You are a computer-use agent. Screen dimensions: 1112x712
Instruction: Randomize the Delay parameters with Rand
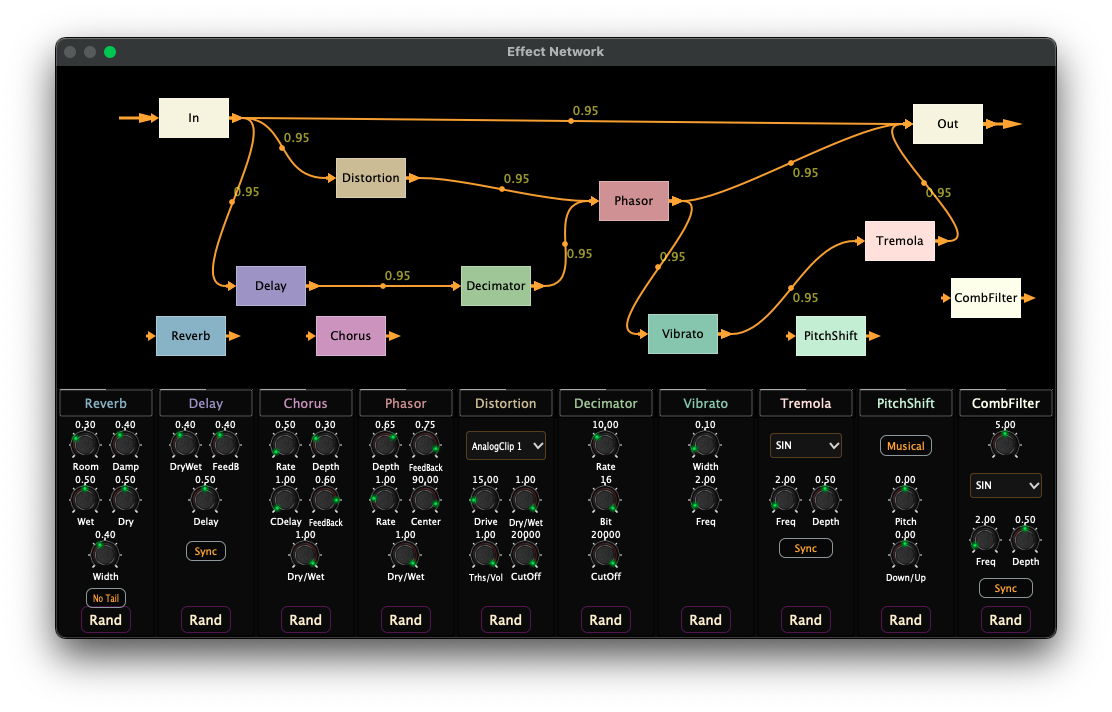click(x=206, y=620)
